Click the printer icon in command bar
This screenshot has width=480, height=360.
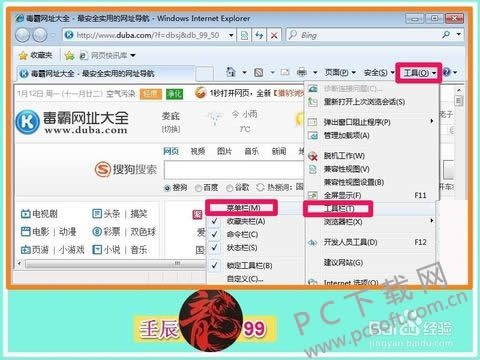point(302,72)
